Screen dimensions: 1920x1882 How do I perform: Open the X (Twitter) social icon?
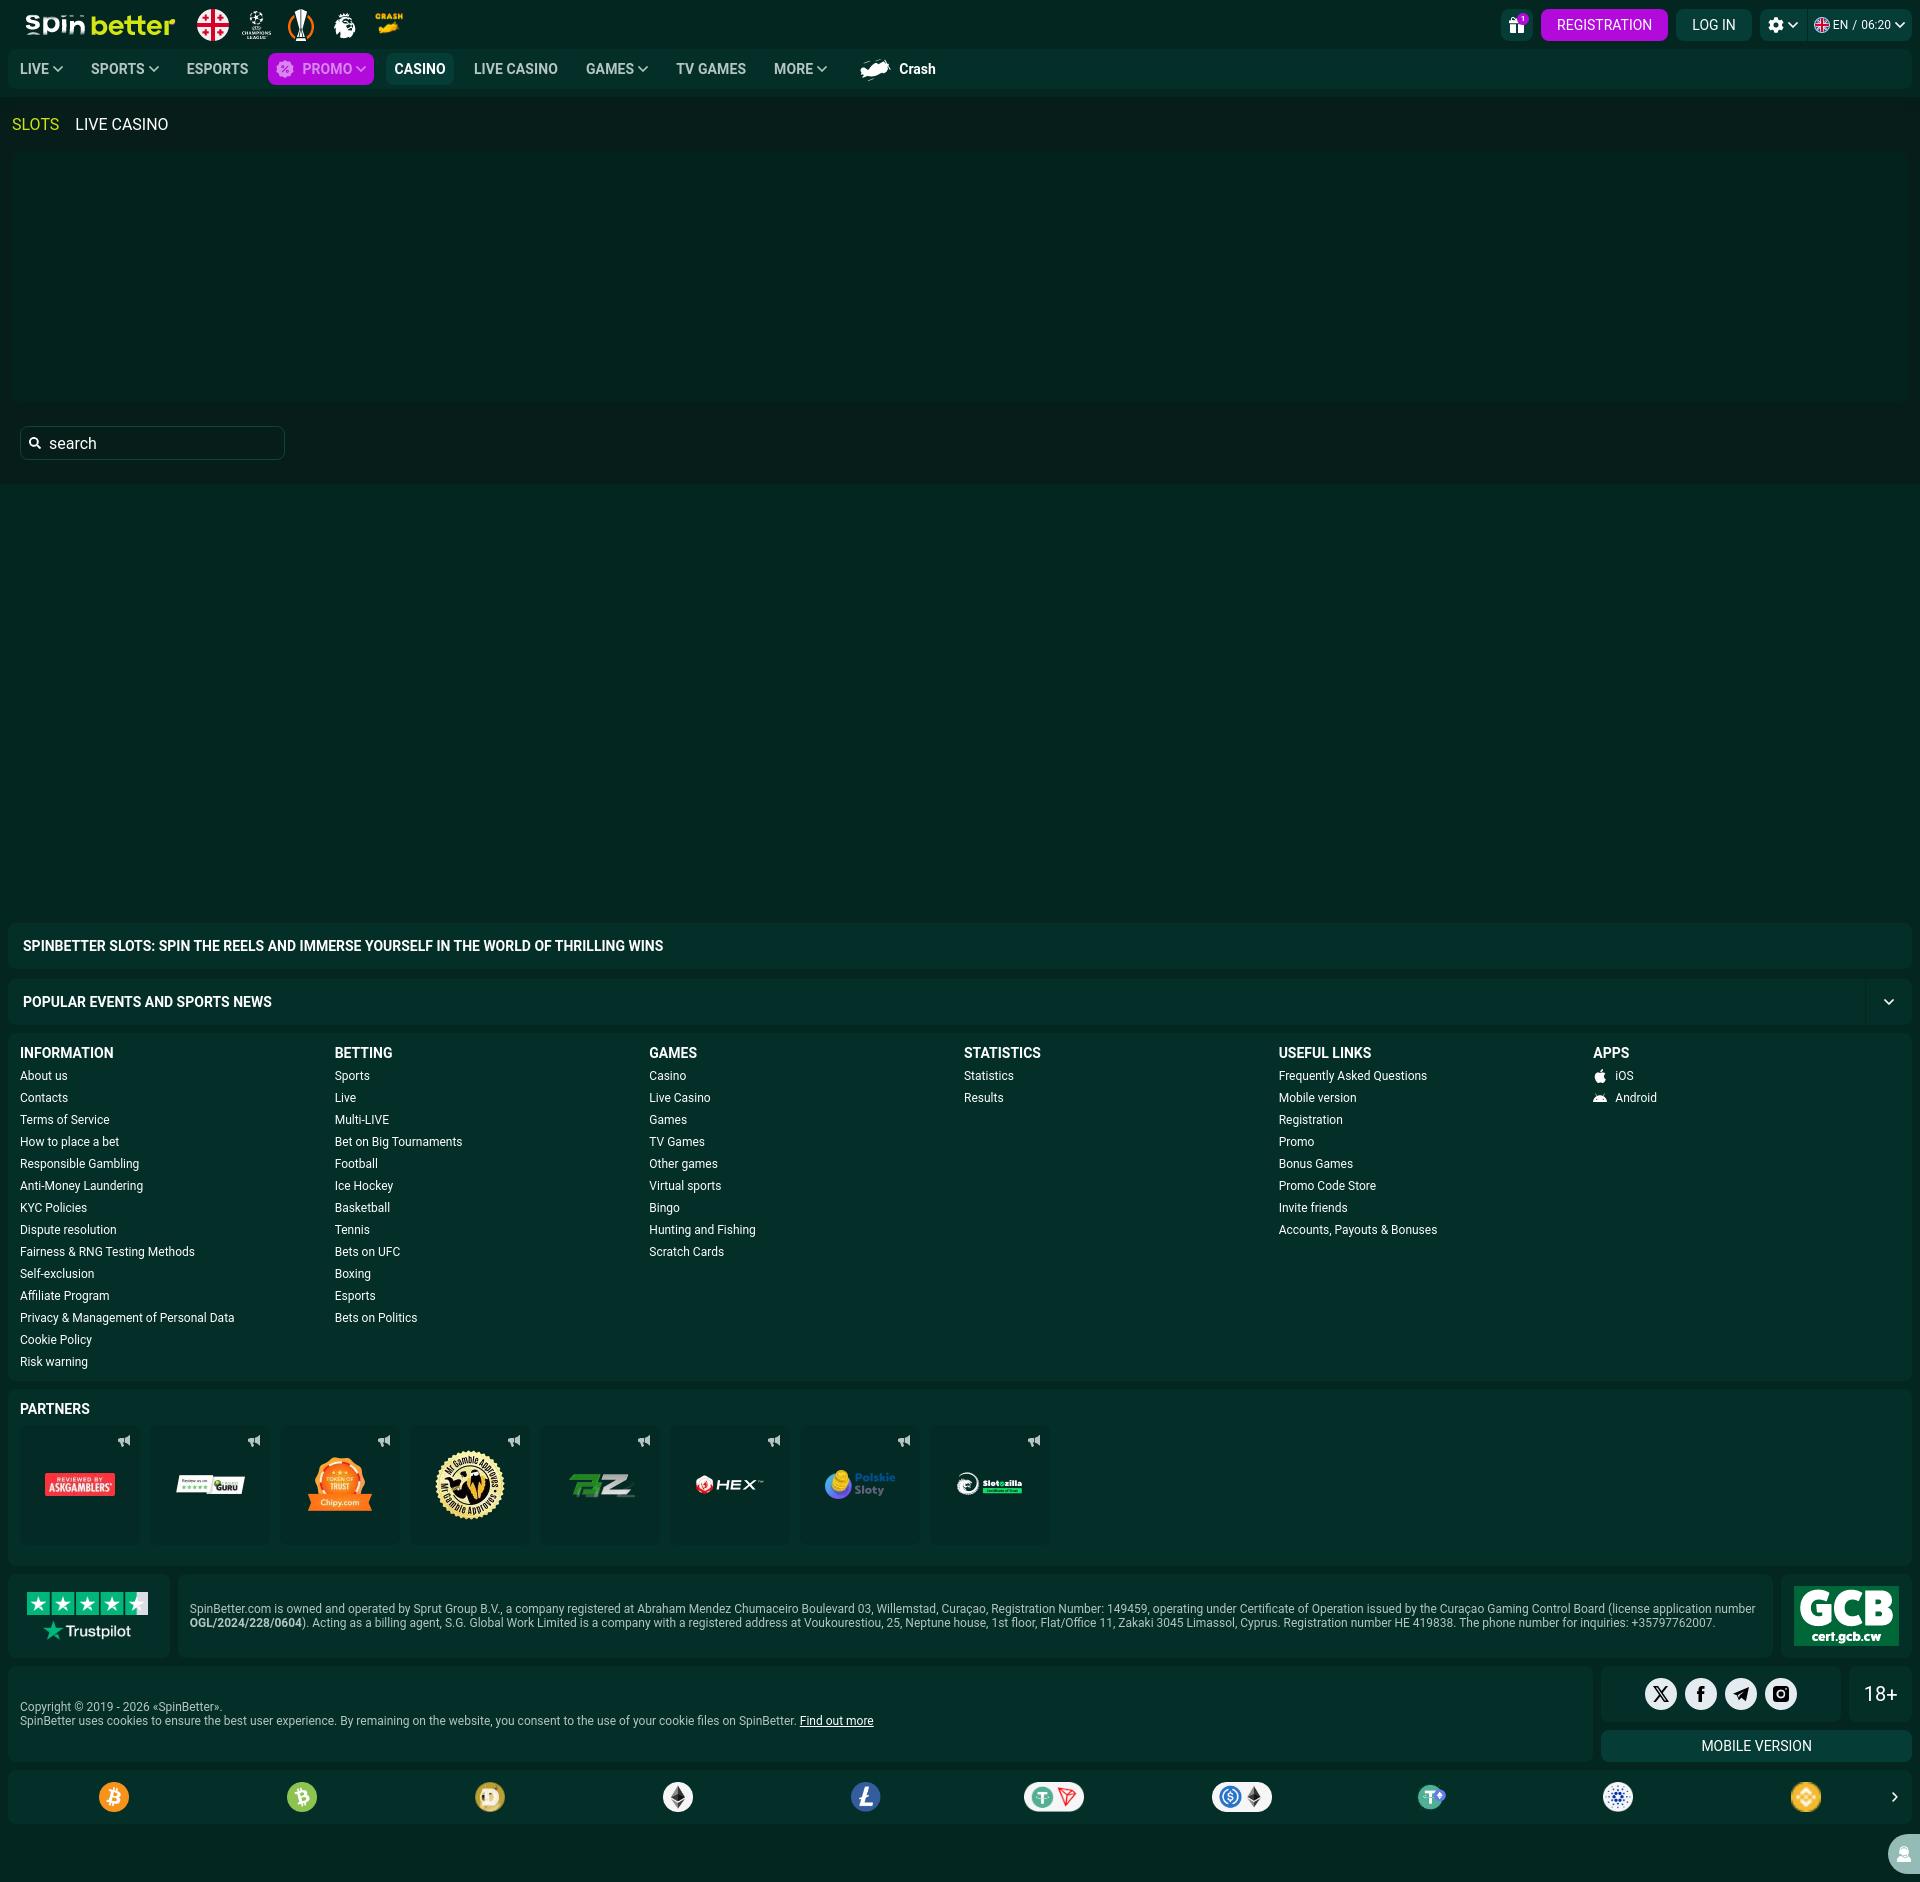coord(1660,1693)
